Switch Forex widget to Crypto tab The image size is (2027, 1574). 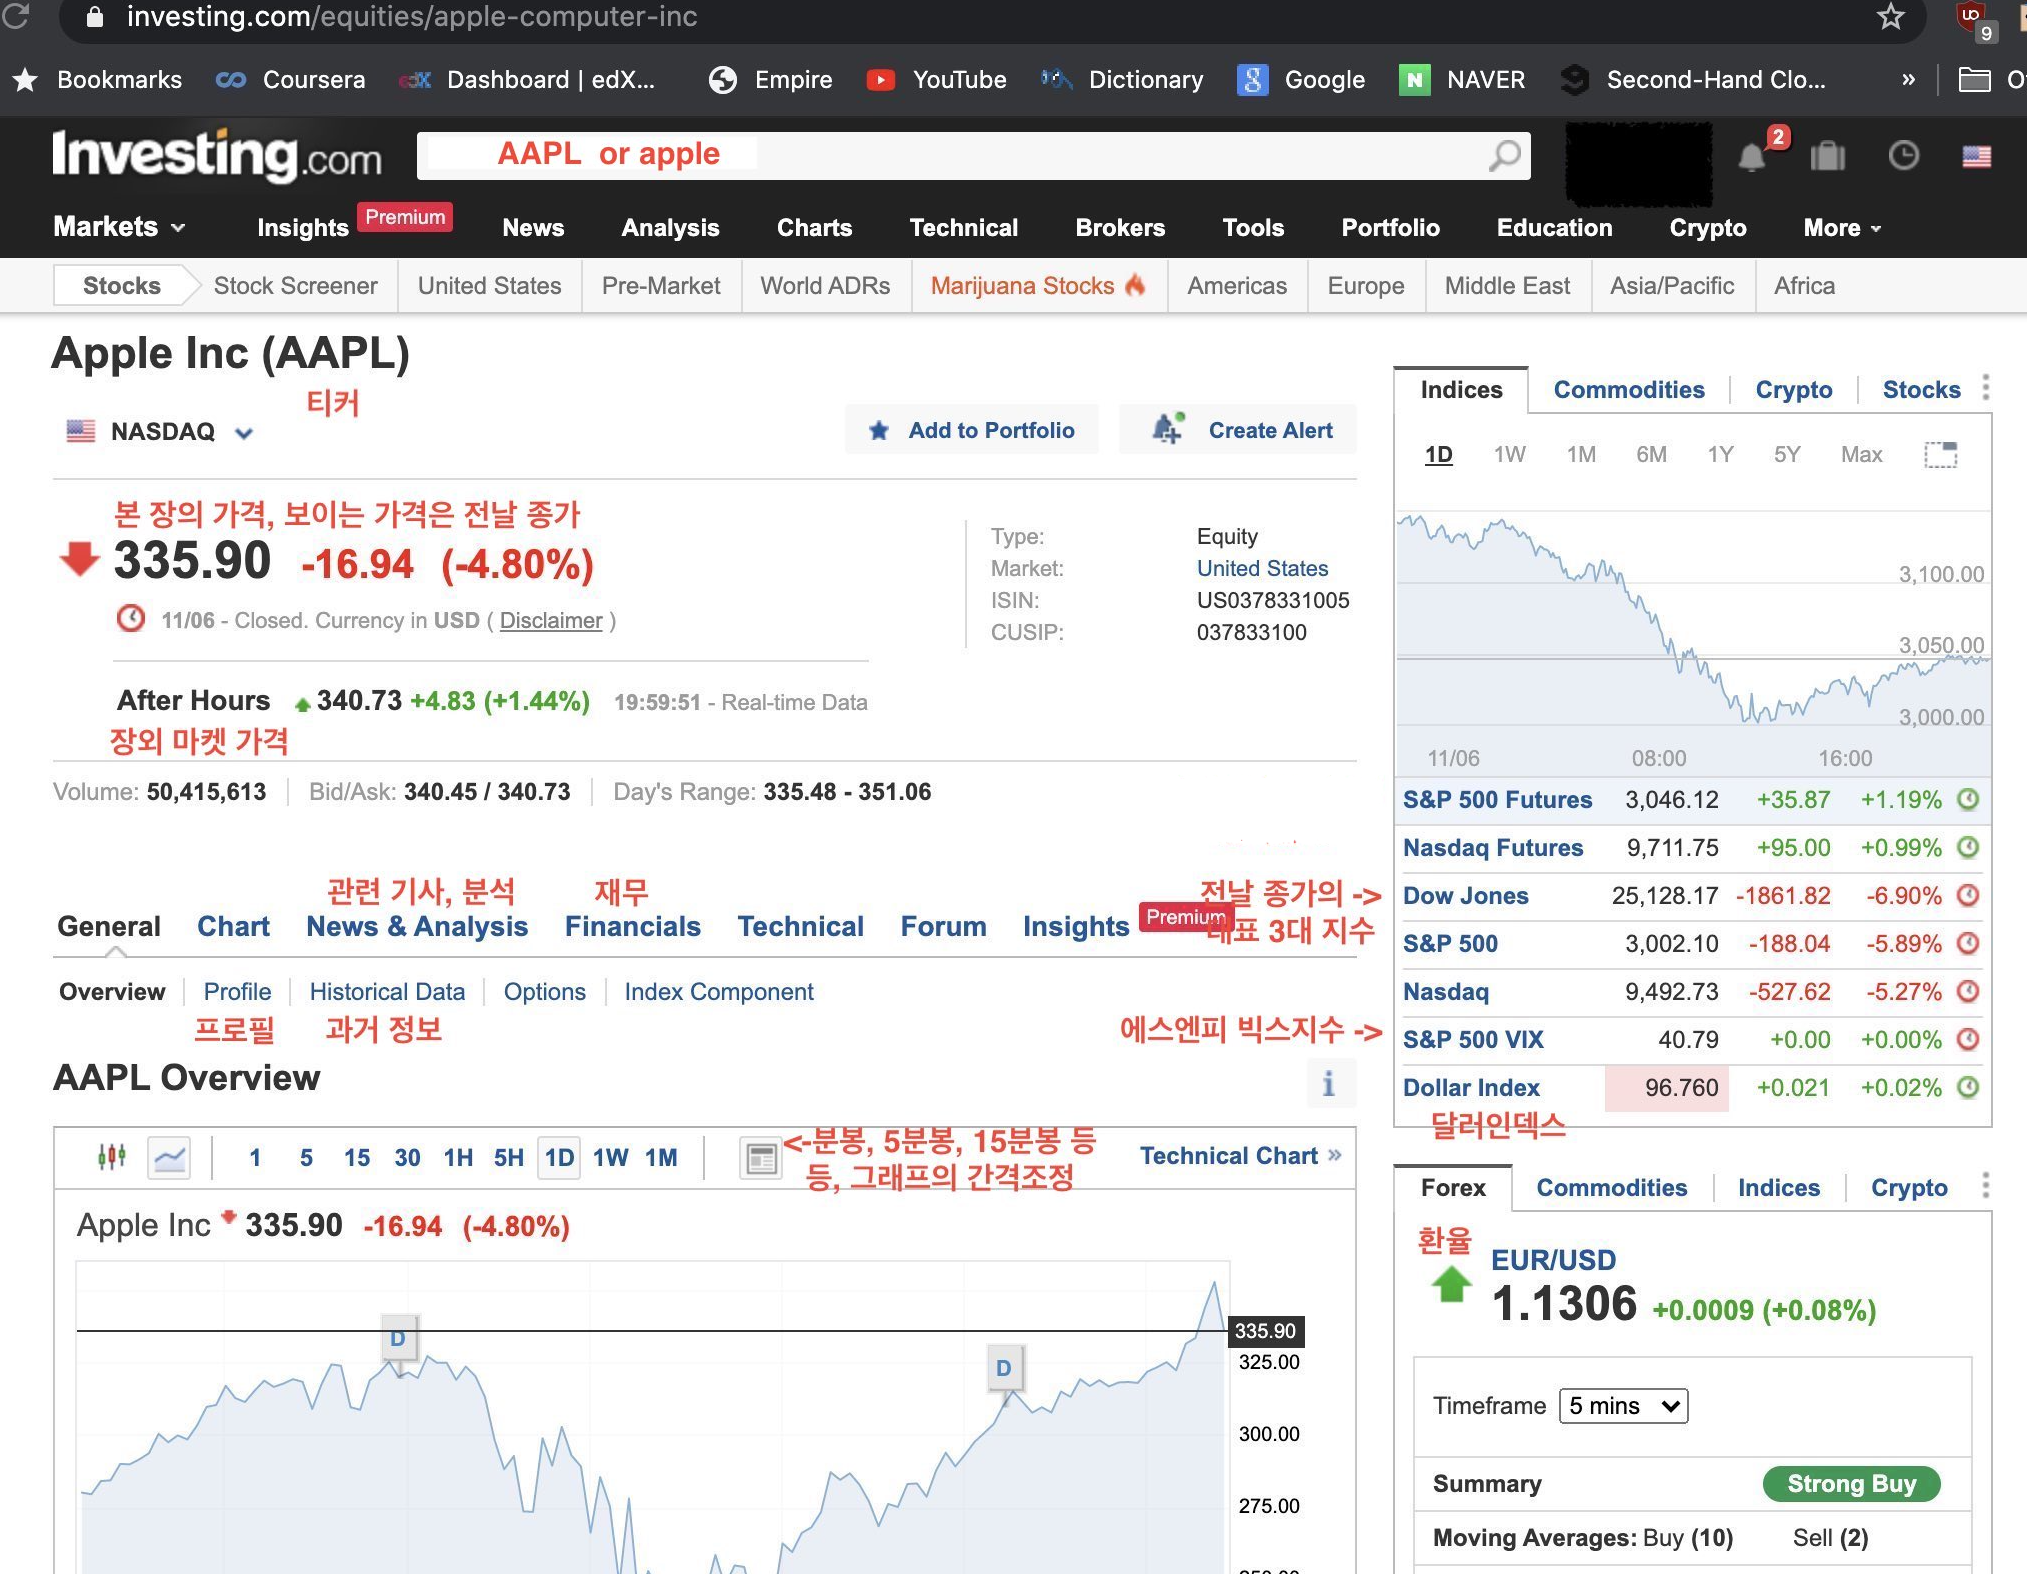pyautogui.click(x=1909, y=1187)
